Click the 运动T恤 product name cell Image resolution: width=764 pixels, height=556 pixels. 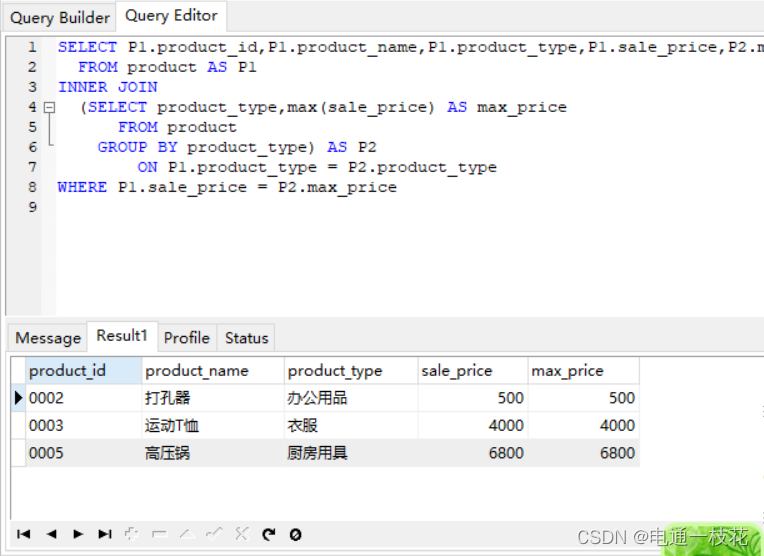point(213,425)
